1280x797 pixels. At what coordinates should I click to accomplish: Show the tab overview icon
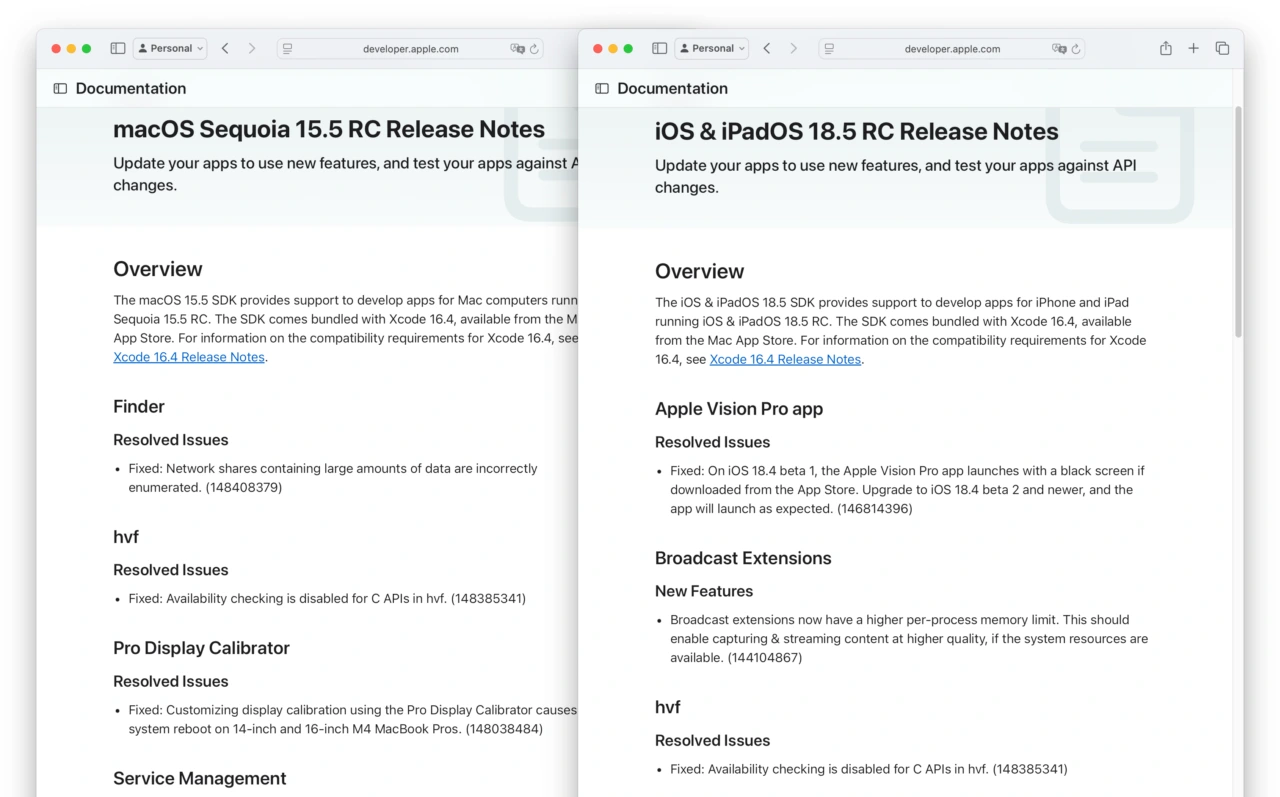click(1222, 48)
